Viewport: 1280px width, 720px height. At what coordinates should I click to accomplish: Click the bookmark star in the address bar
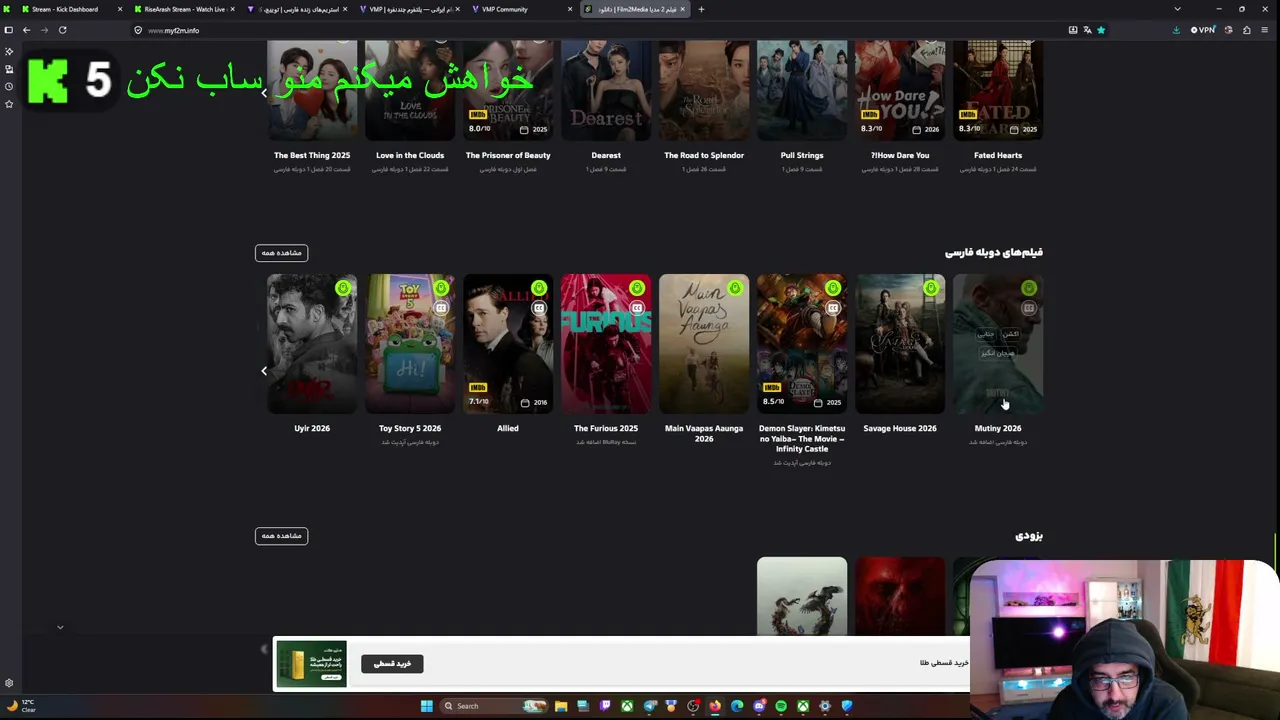pos(1101,30)
